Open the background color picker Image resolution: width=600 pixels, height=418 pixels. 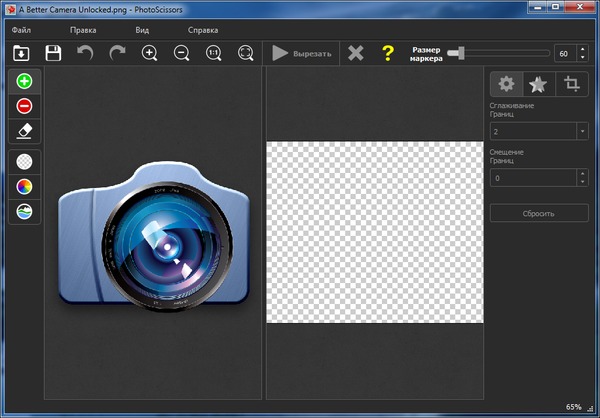coord(25,186)
